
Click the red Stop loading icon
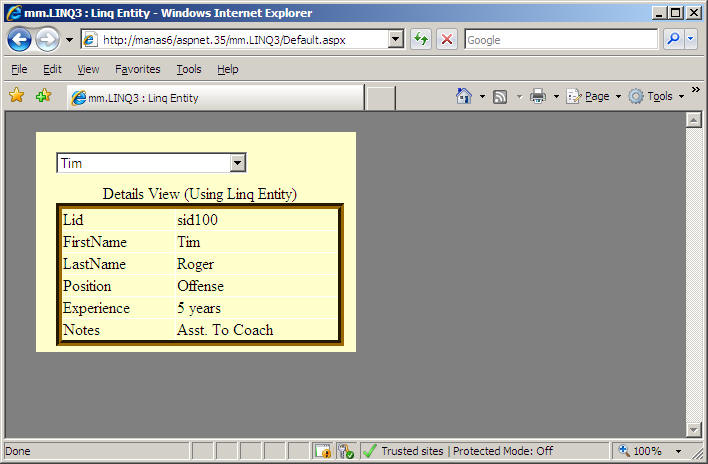click(x=447, y=40)
